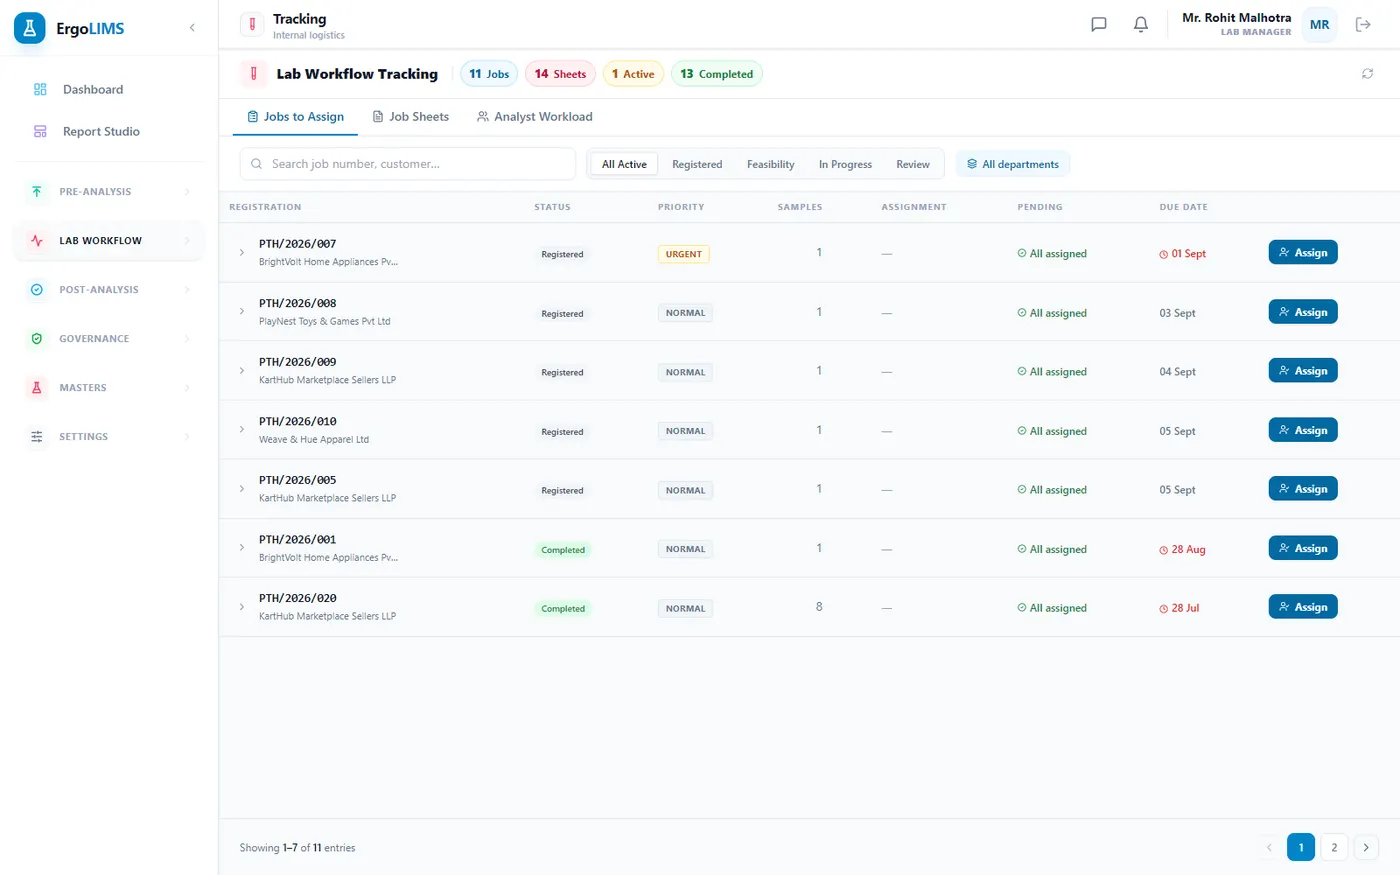Screen dimensions: 1400x875
Task: Select the Registered filter
Action: [x=697, y=164]
